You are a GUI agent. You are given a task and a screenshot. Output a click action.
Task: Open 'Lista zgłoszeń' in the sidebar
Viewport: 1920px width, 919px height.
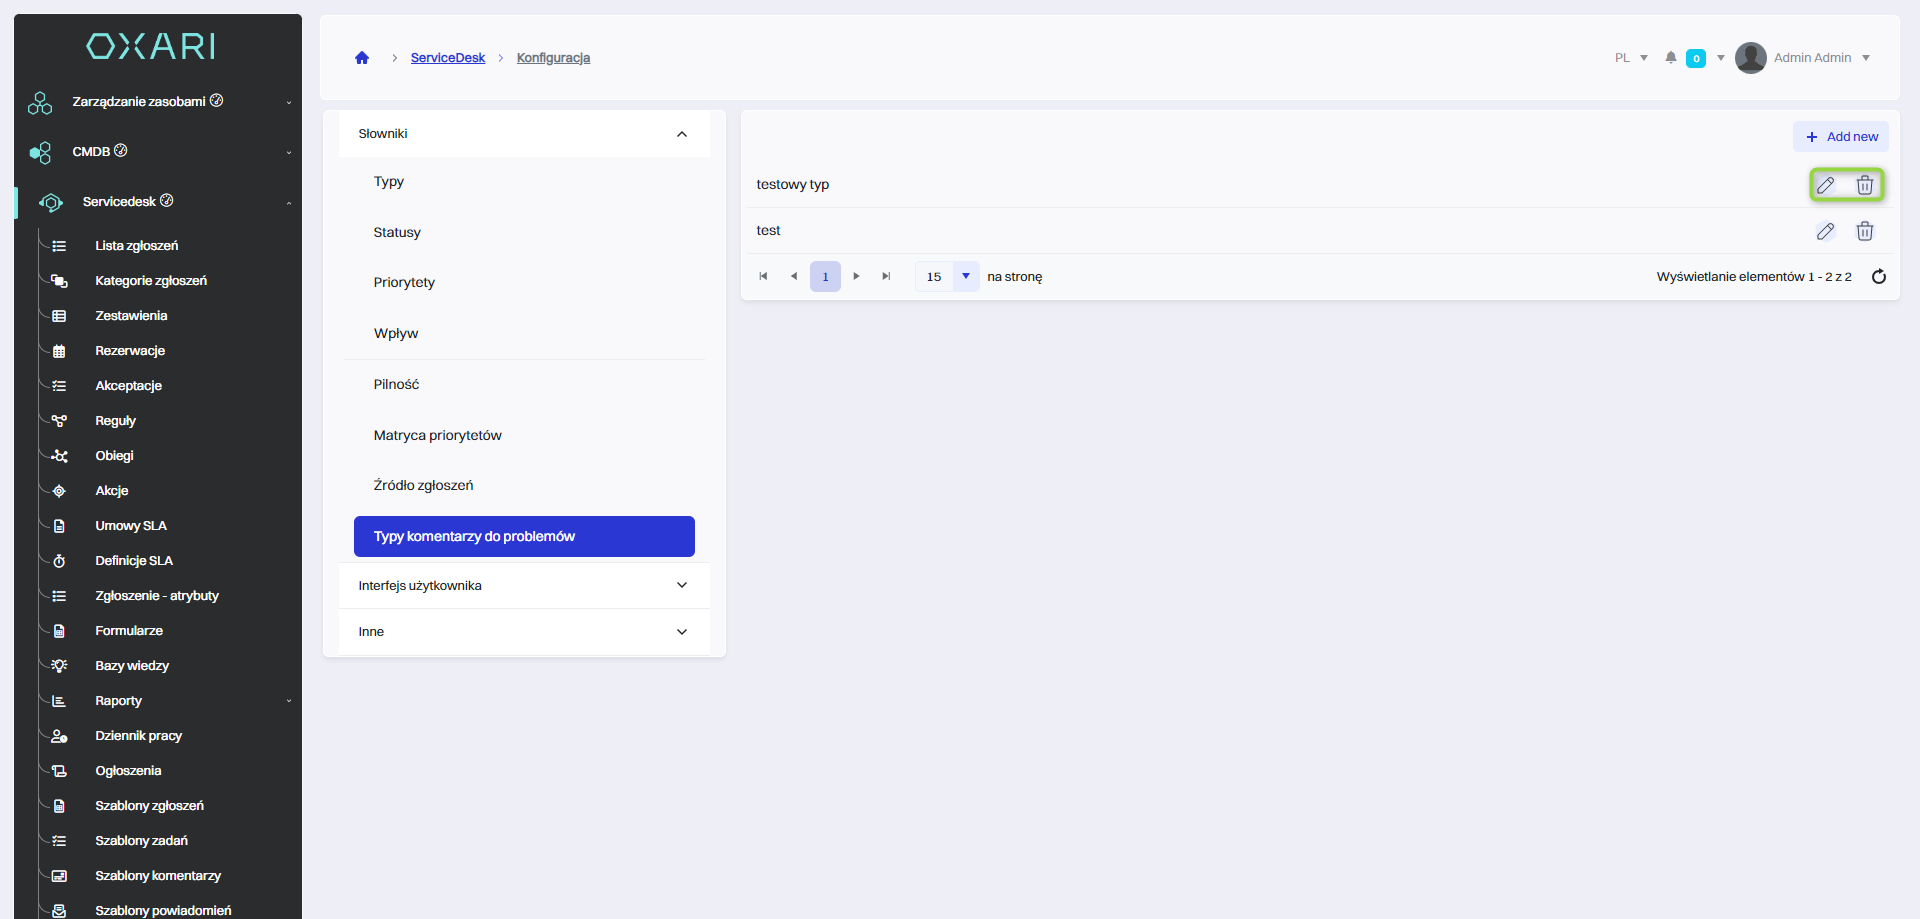click(x=136, y=246)
